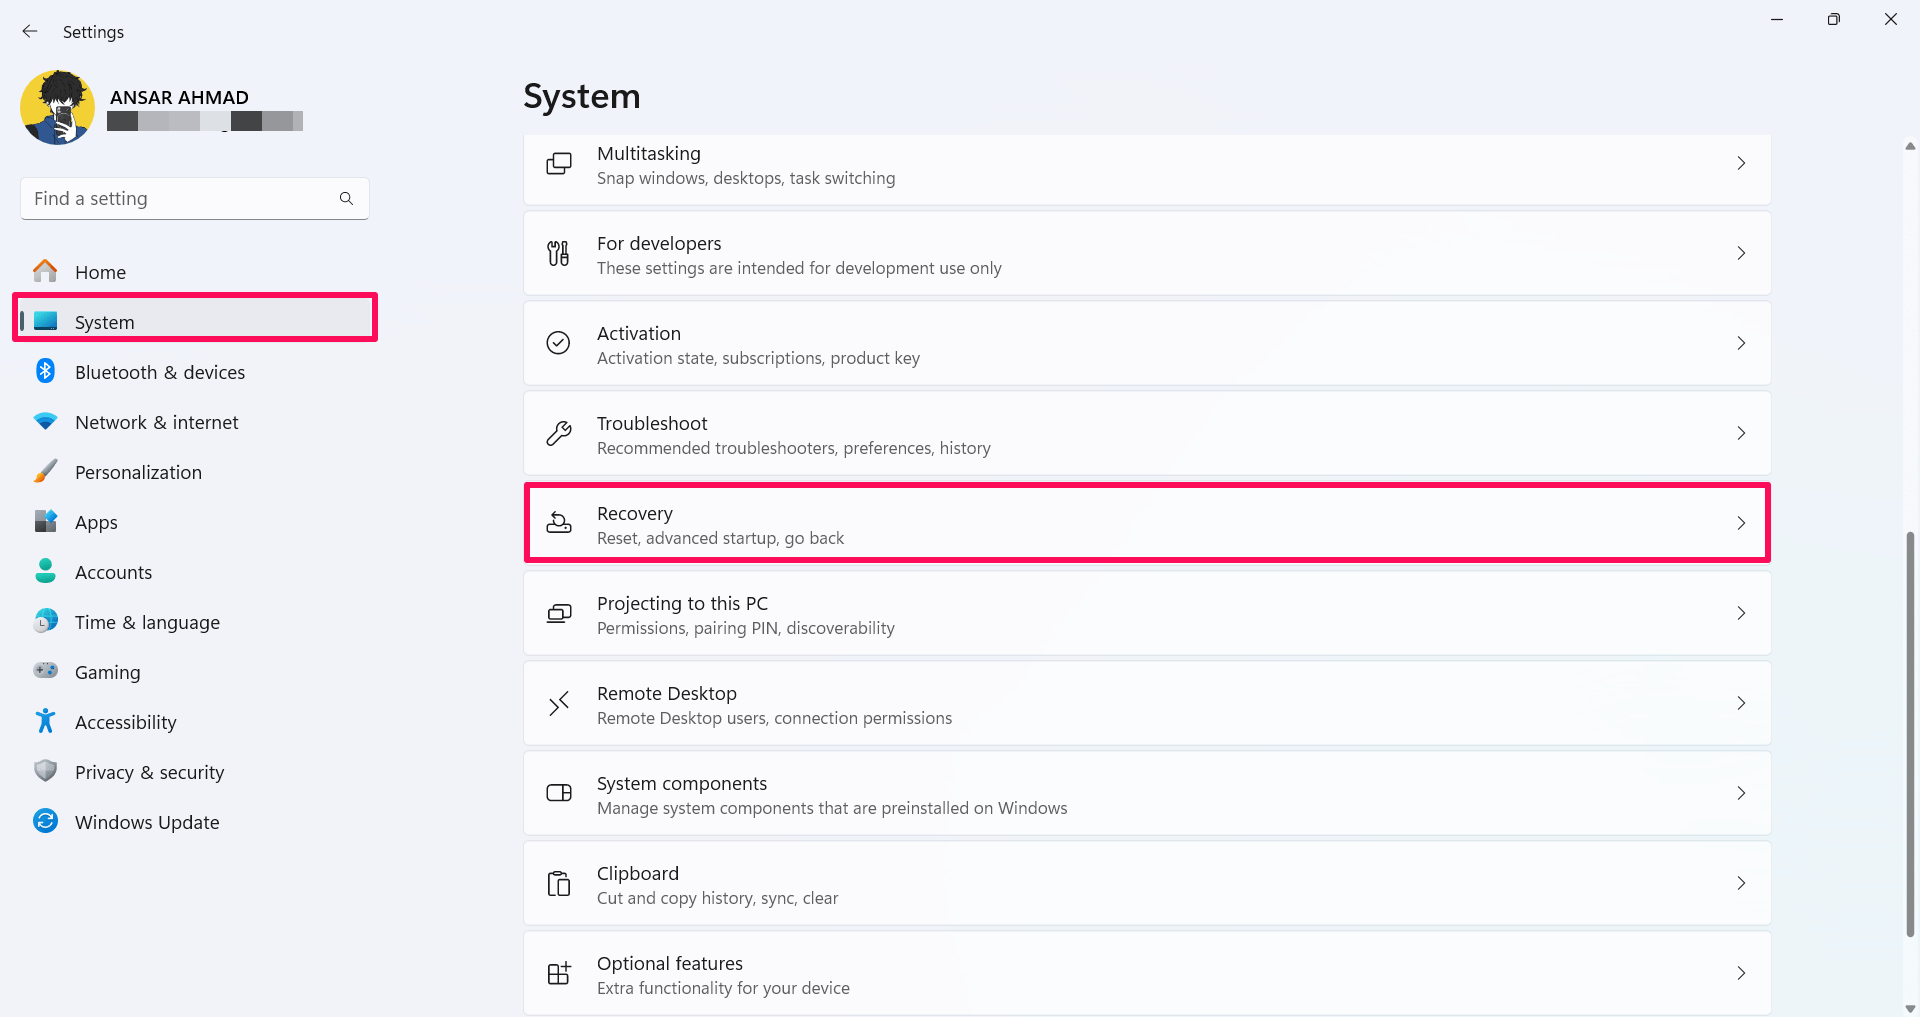Screen dimensions: 1920x1017
Task: Click the Apps icon in sidebar
Action: [45, 521]
